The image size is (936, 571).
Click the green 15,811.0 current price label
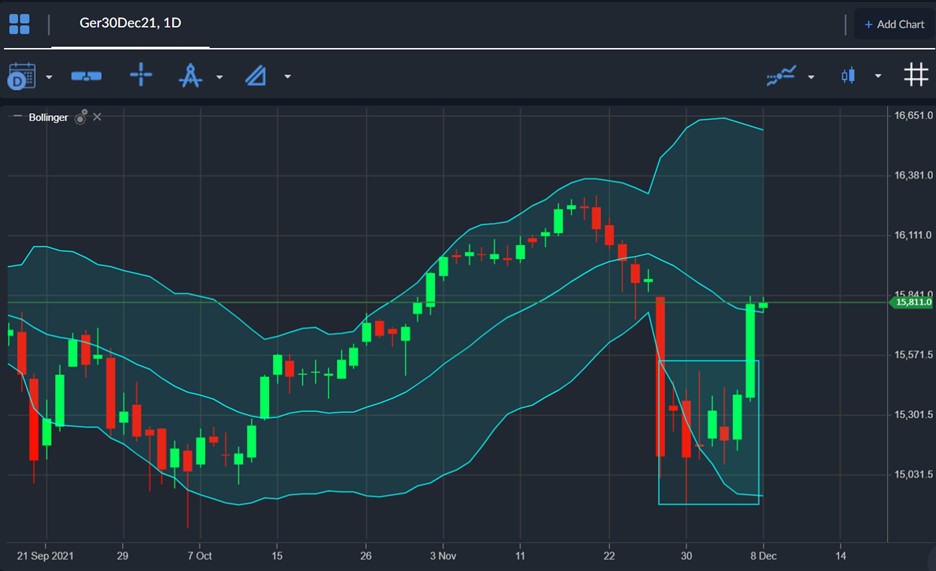[913, 302]
